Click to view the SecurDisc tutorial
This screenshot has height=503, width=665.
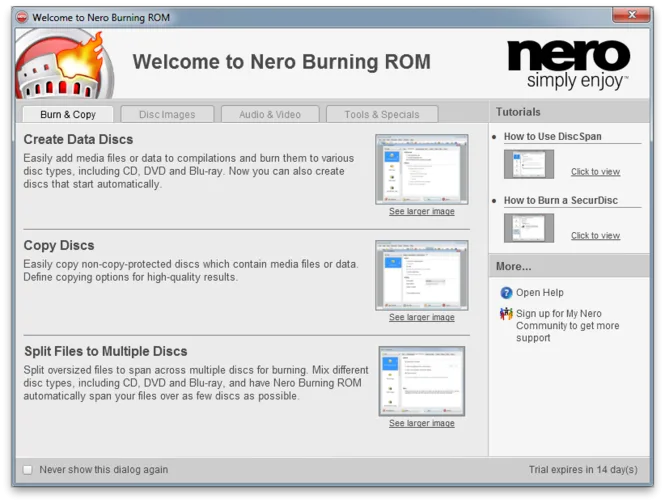[595, 235]
